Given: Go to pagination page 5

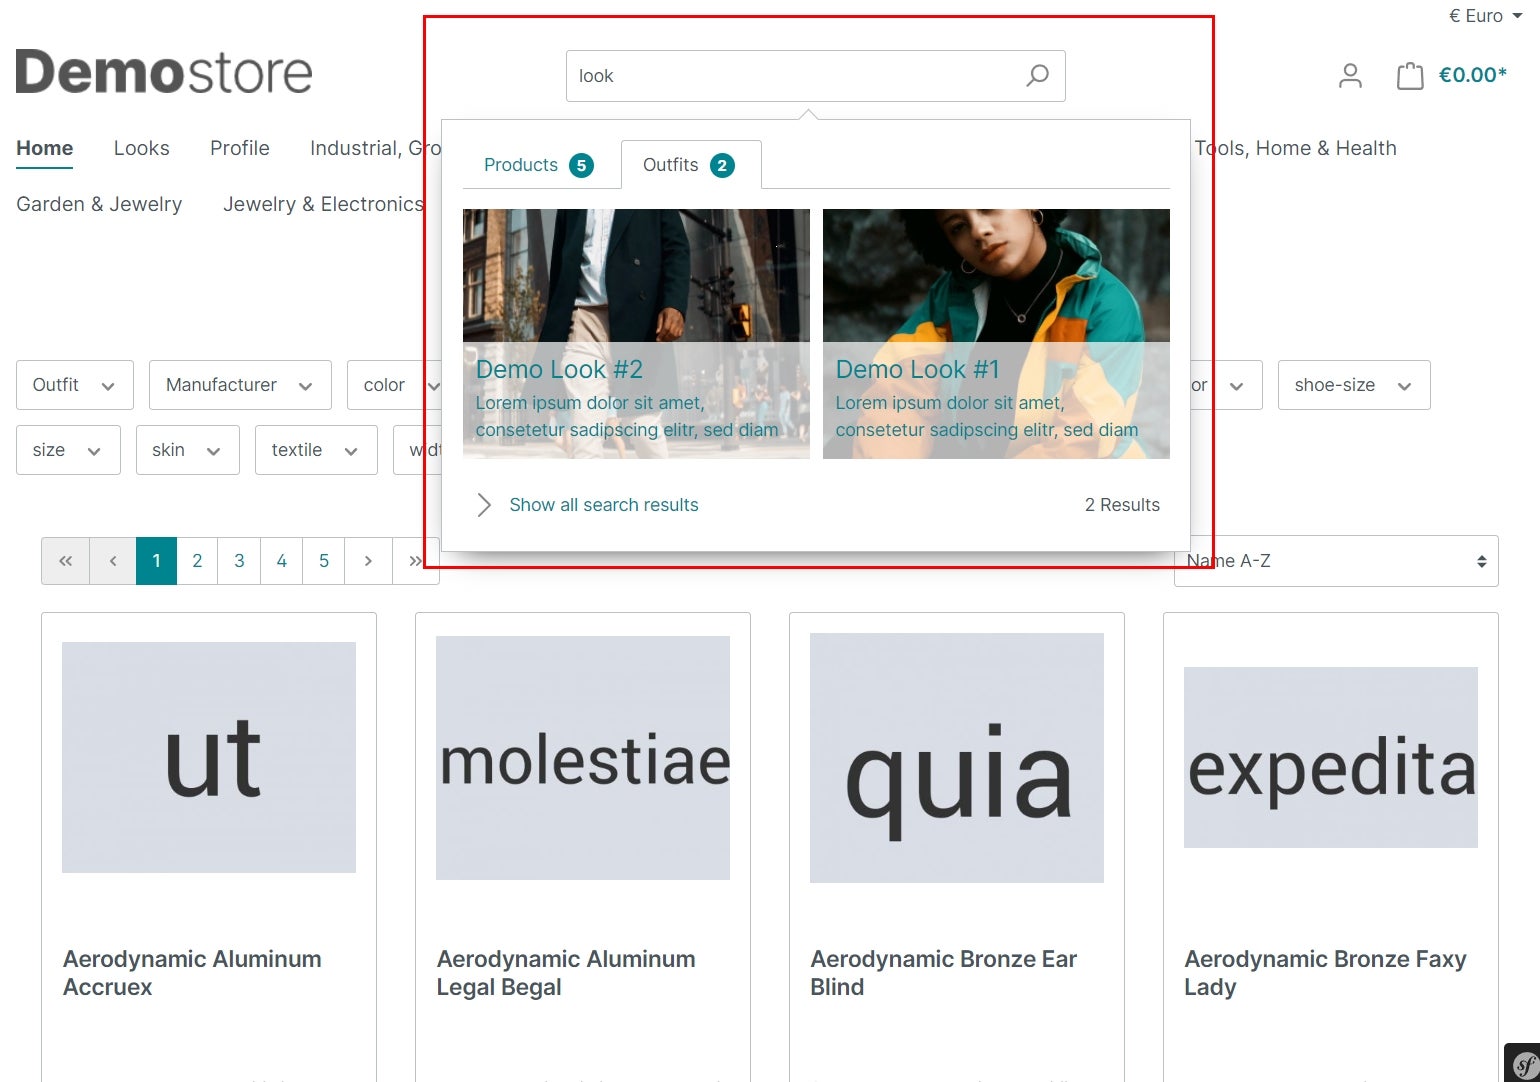Looking at the screenshot, I should tap(324, 561).
